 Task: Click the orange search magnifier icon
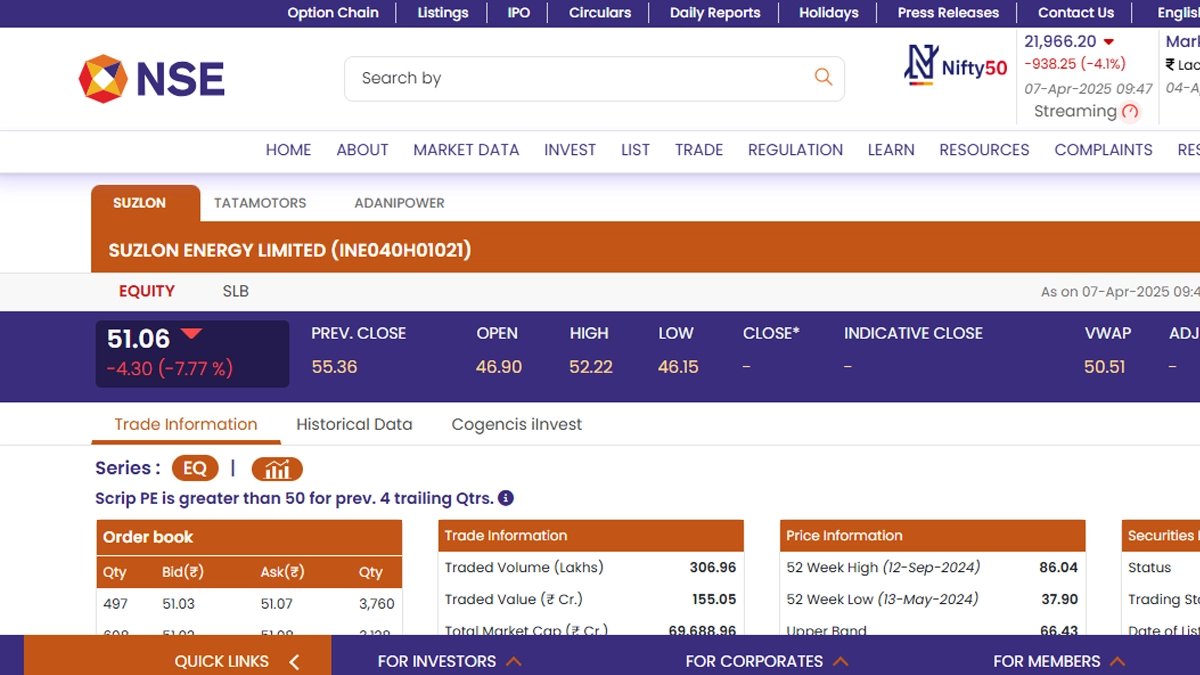coord(823,77)
